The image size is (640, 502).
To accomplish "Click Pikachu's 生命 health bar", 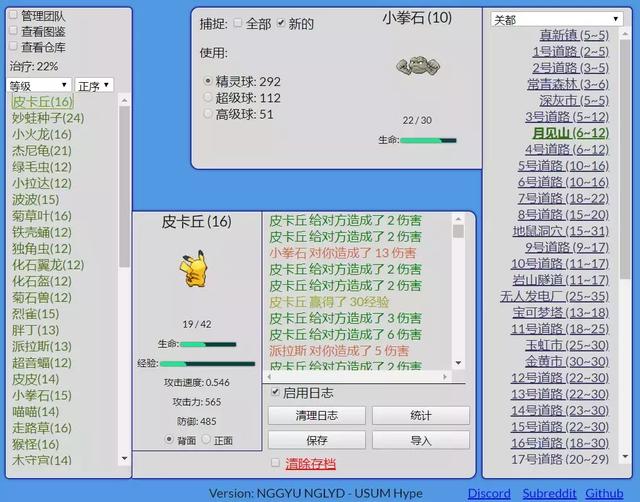I will pyautogui.click(x=208, y=344).
